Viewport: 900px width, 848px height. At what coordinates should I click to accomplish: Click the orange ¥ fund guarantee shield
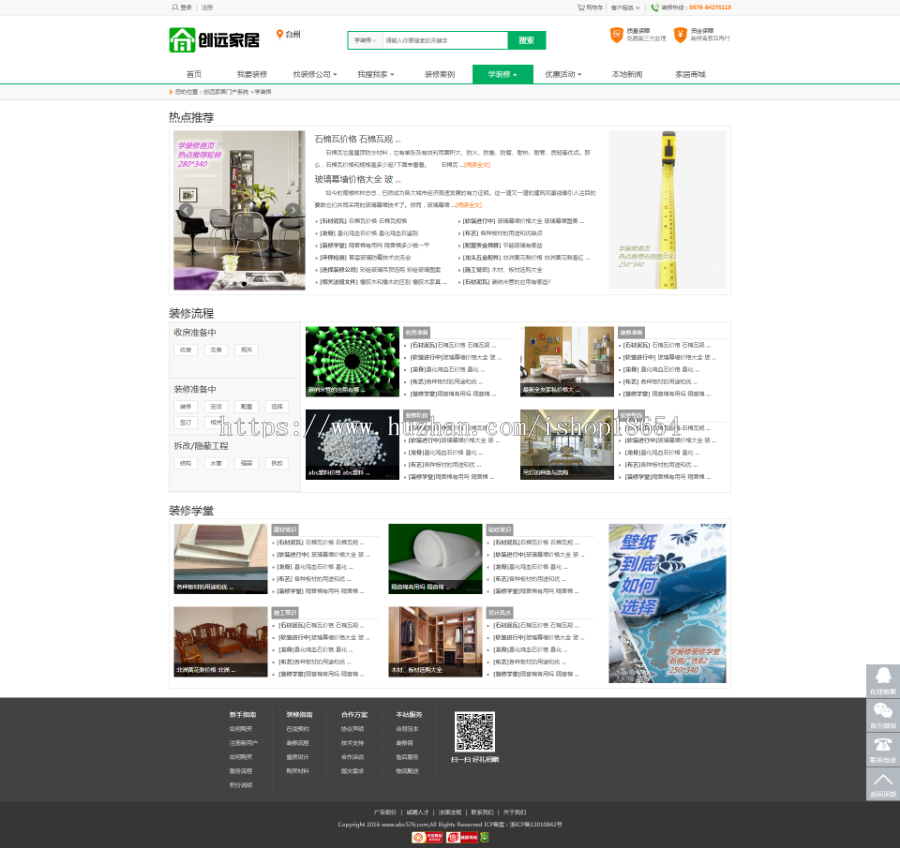(680, 35)
